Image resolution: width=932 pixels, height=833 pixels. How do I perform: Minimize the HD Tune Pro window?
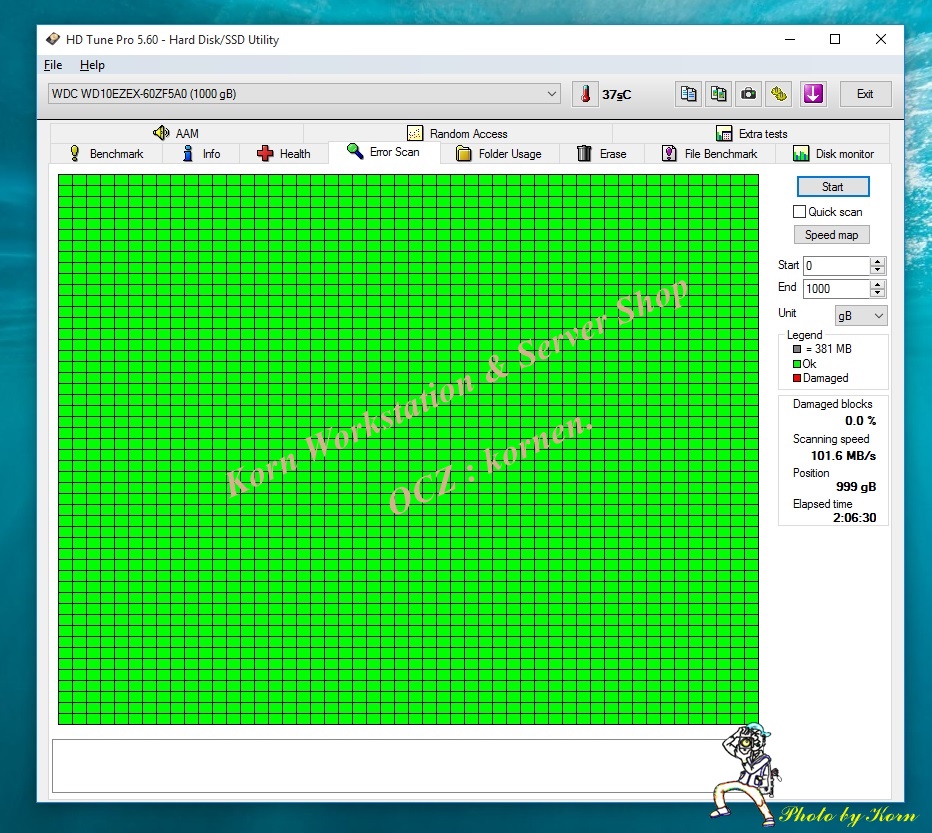[790, 39]
